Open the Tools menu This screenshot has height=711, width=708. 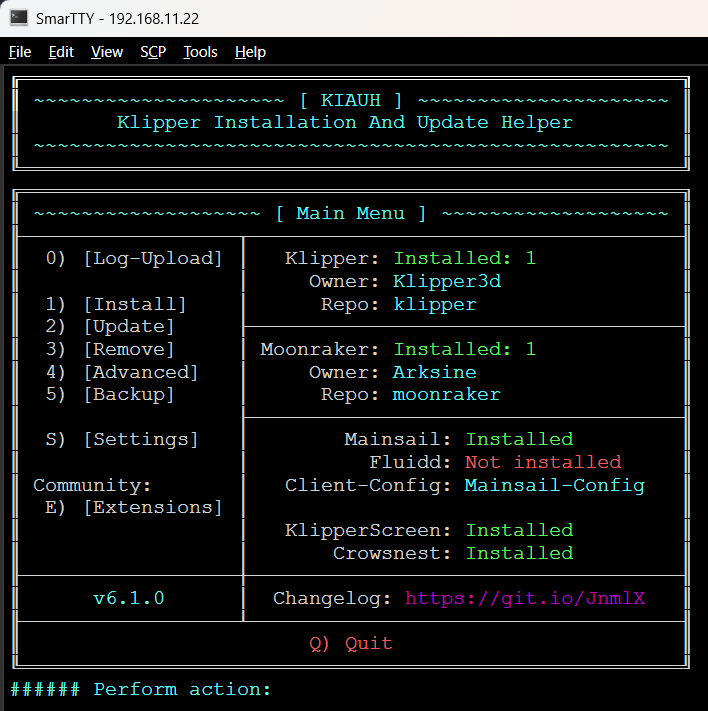tap(200, 52)
